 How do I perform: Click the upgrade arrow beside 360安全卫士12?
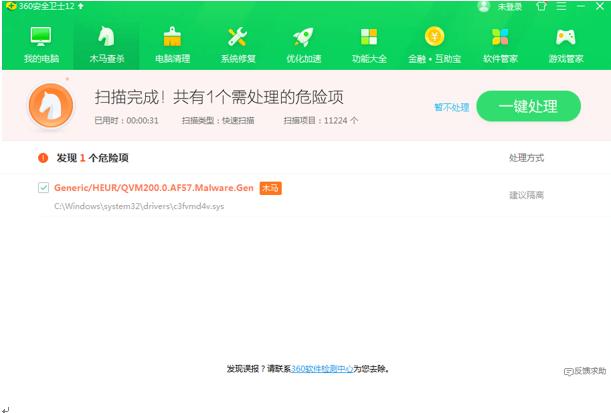81,6
